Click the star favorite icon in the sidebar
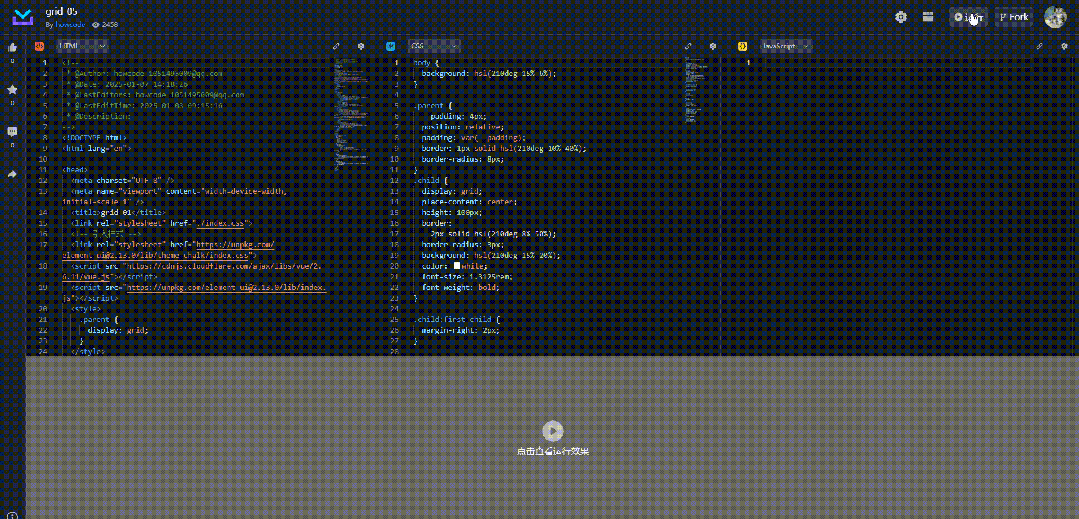1079x519 pixels. click(x=12, y=89)
